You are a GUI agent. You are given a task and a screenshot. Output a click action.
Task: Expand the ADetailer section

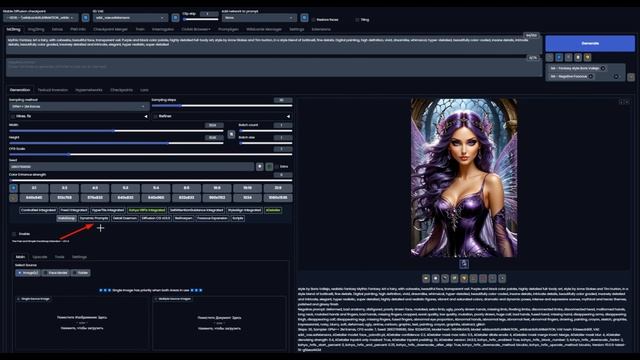tap(273, 210)
